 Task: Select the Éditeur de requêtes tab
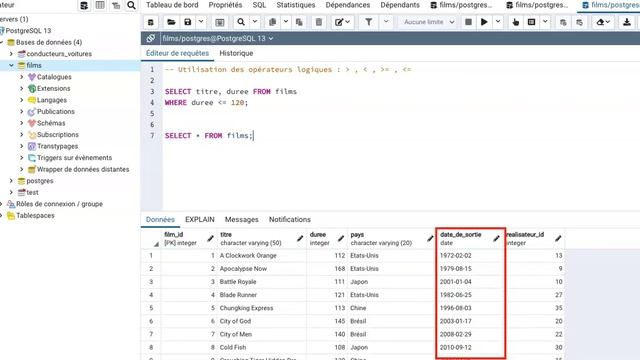(178, 53)
